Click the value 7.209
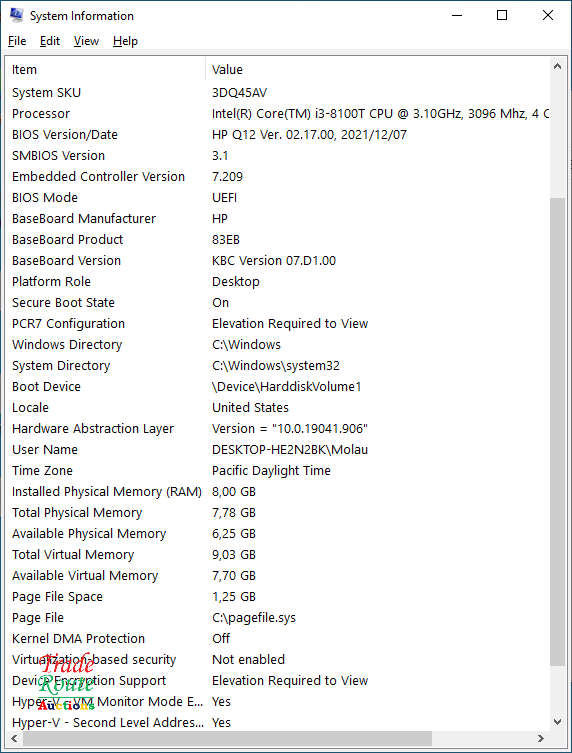The width and height of the screenshot is (572, 753). point(227,177)
